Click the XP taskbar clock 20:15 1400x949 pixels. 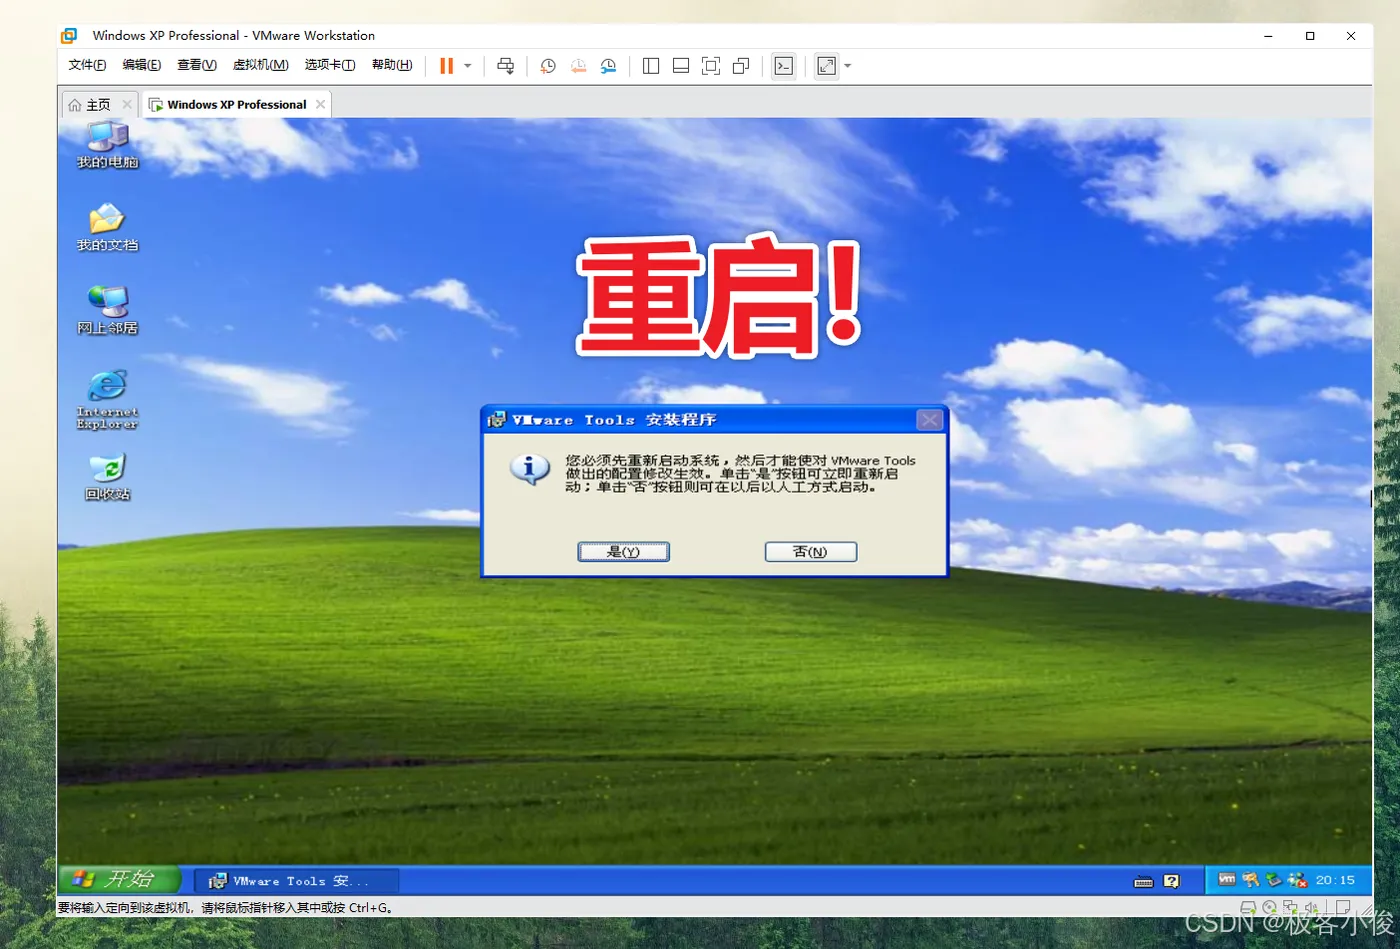[1335, 880]
